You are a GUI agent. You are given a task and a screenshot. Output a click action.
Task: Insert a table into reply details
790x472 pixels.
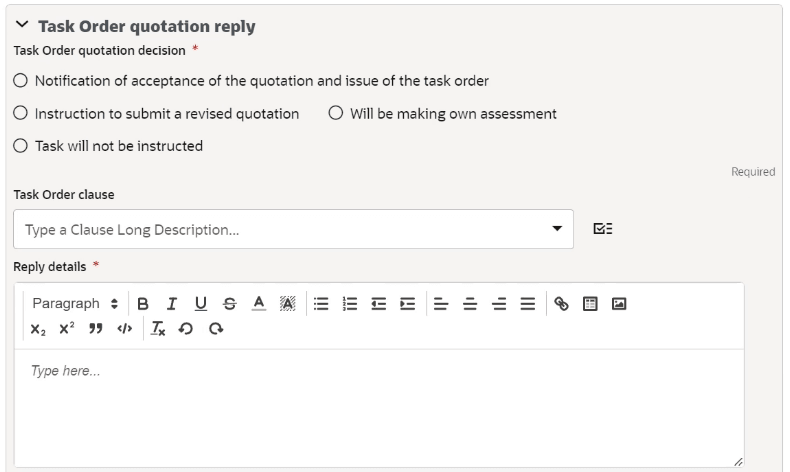tap(590, 304)
